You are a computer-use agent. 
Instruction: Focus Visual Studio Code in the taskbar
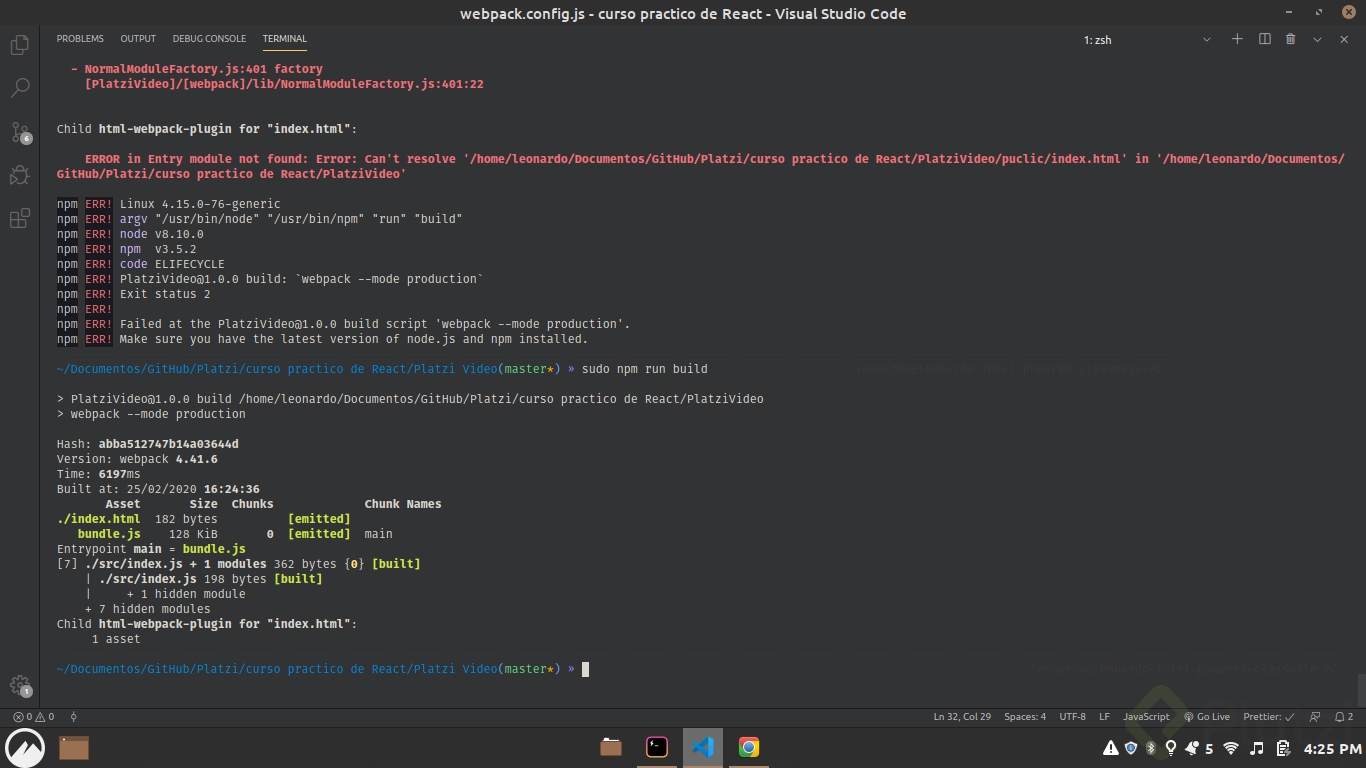click(x=703, y=747)
